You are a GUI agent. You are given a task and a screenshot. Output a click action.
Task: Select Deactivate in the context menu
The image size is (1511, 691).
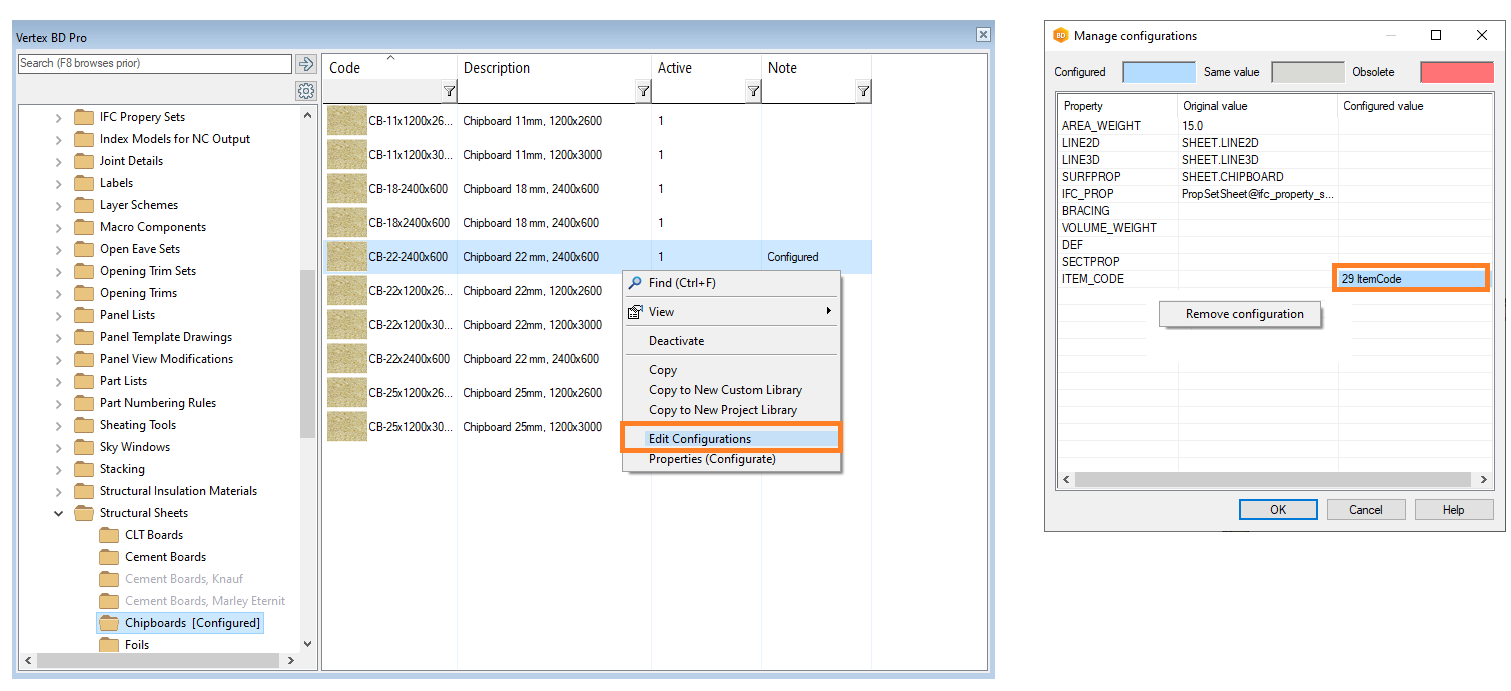click(x=676, y=341)
